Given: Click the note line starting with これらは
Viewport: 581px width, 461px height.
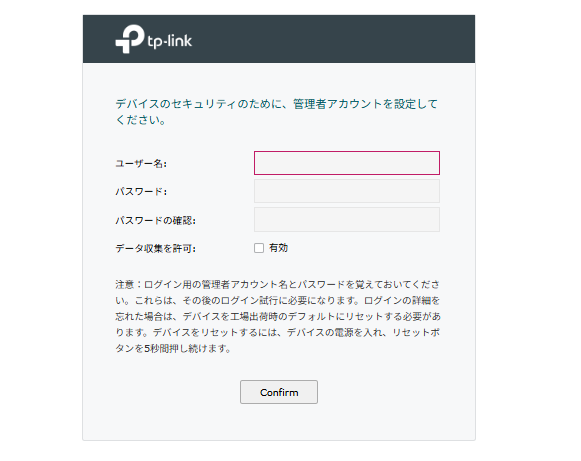Looking at the screenshot, I should [278, 301].
